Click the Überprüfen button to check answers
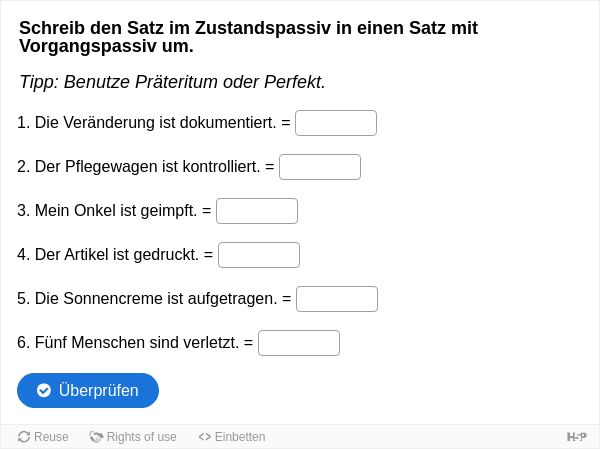The width and height of the screenshot is (600, 449). 88,390
